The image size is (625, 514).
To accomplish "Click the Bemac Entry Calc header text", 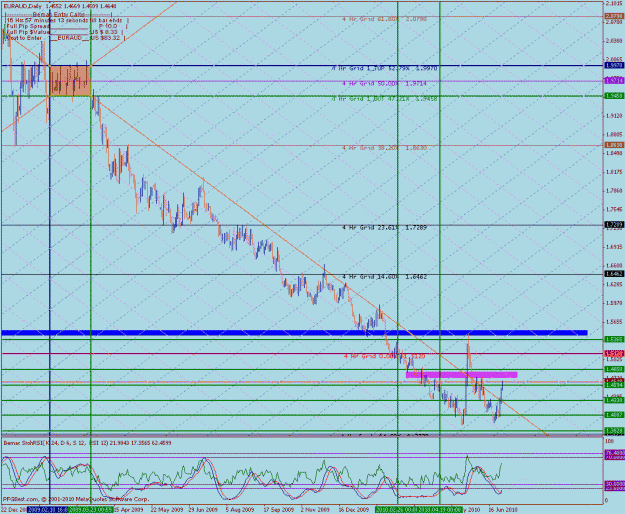I will pyautogui.click(x=59, y=14).
